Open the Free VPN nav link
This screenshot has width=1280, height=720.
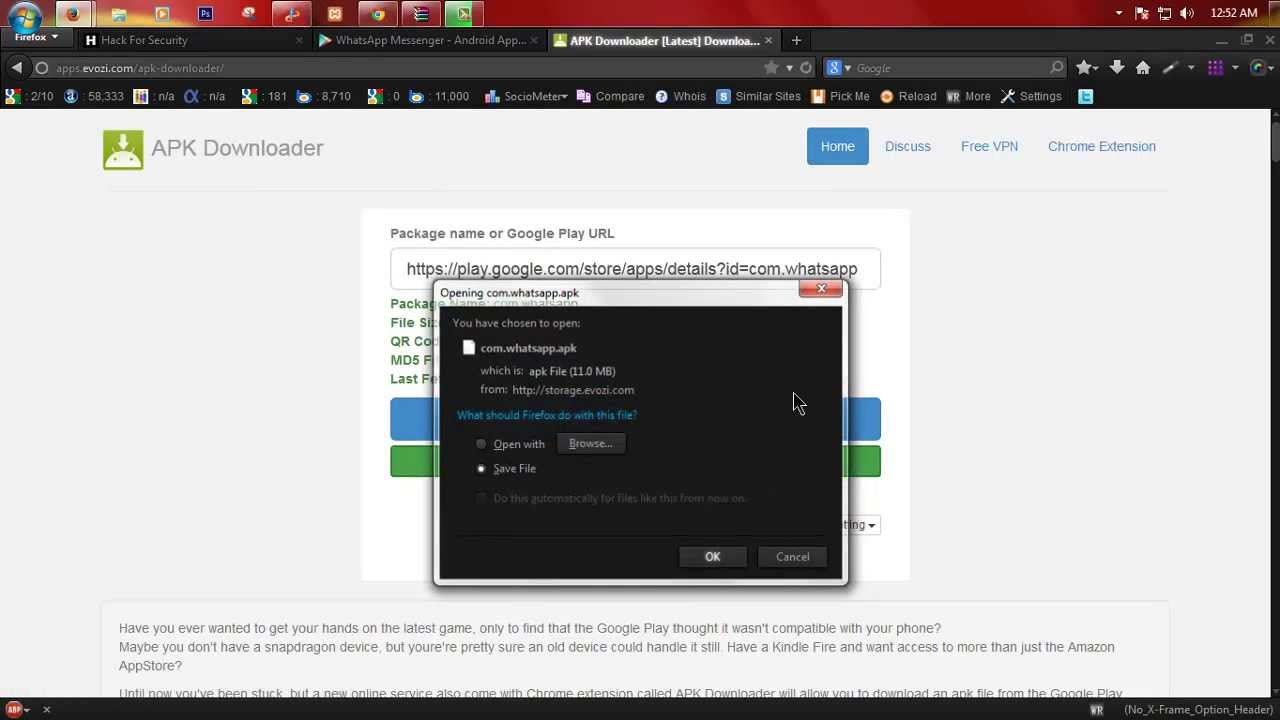[x=989, y=146]
